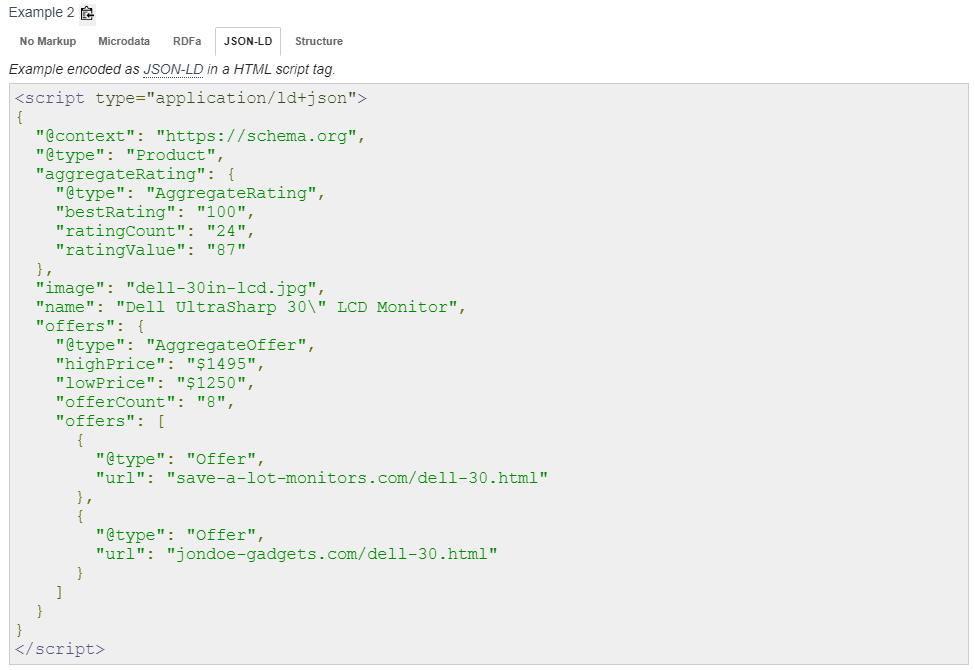Select the JSON-LD tab
The width and height of the screenshot is (975, 670).
[247, 41]
